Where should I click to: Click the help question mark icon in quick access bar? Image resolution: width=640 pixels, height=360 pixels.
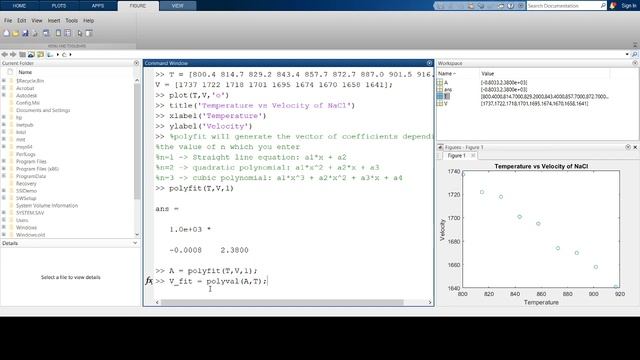(511, 6)
